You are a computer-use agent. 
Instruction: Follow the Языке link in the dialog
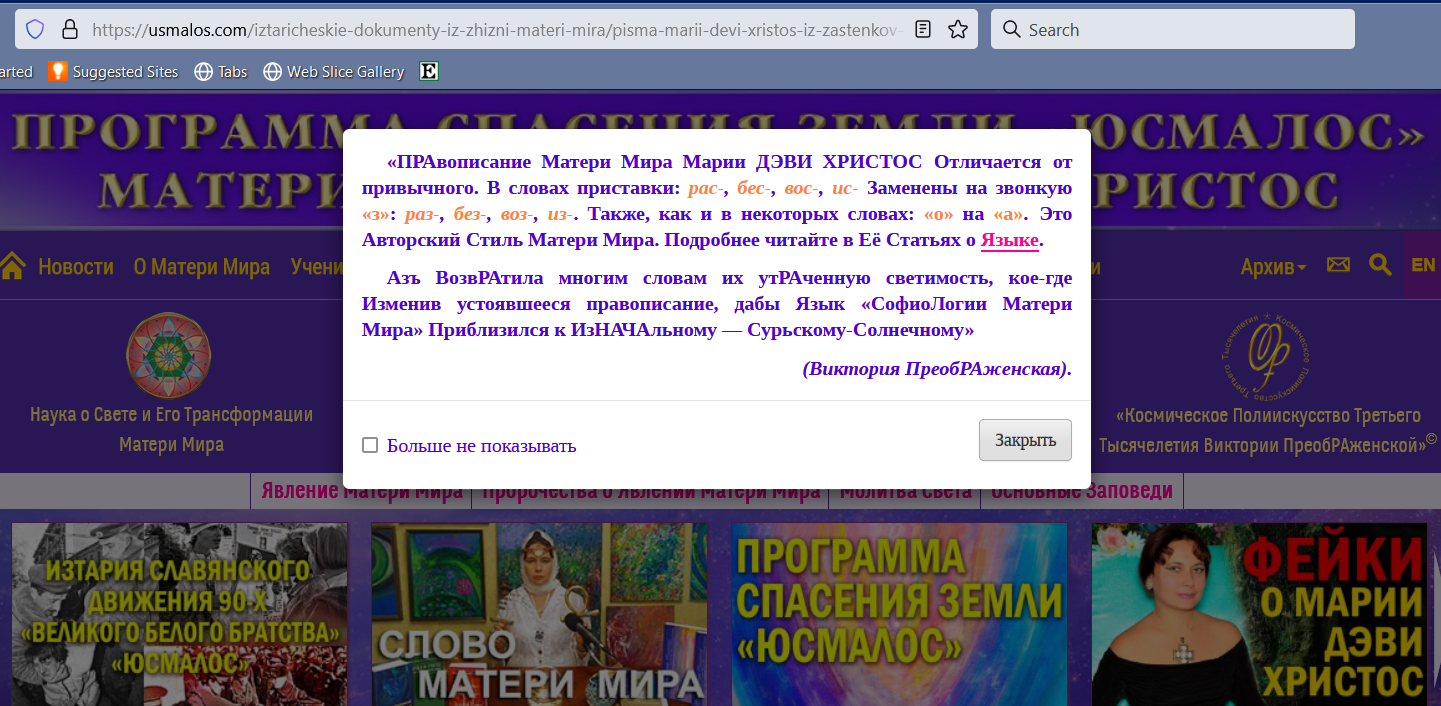coord(1010,240)
